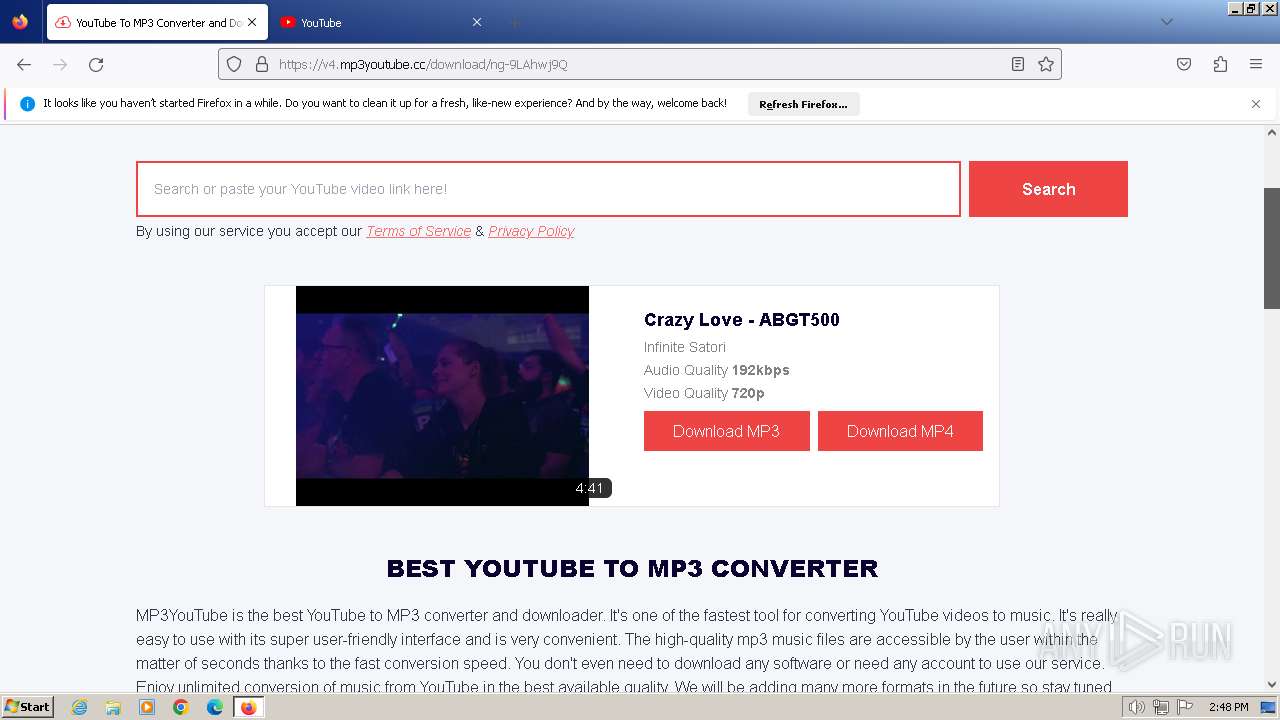Image resolution: width=1280 pixels, height=720 pixels.
Task: Open the extensions puzzle icon
Action: tap(1220, 64)
